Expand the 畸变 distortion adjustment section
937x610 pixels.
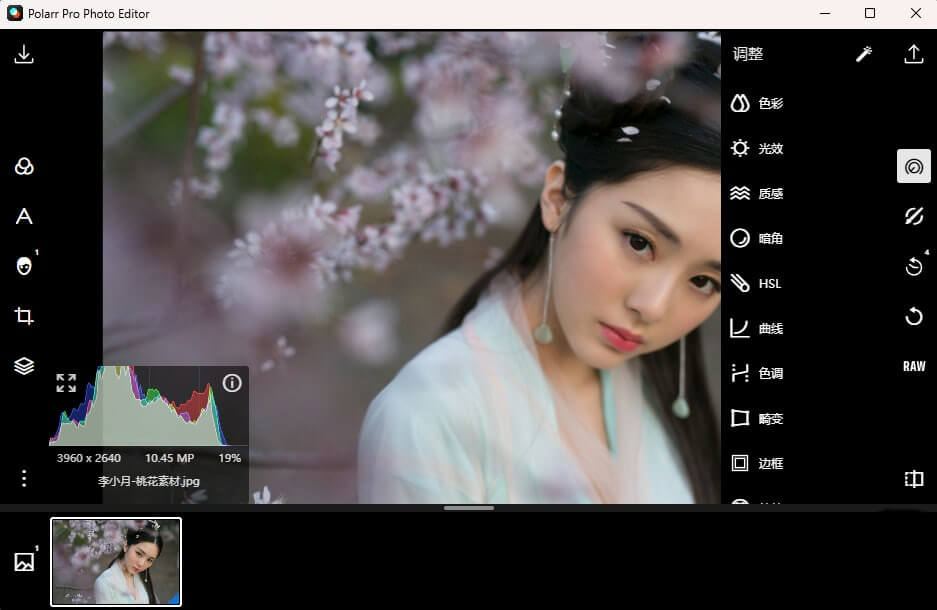pos(757,418)
